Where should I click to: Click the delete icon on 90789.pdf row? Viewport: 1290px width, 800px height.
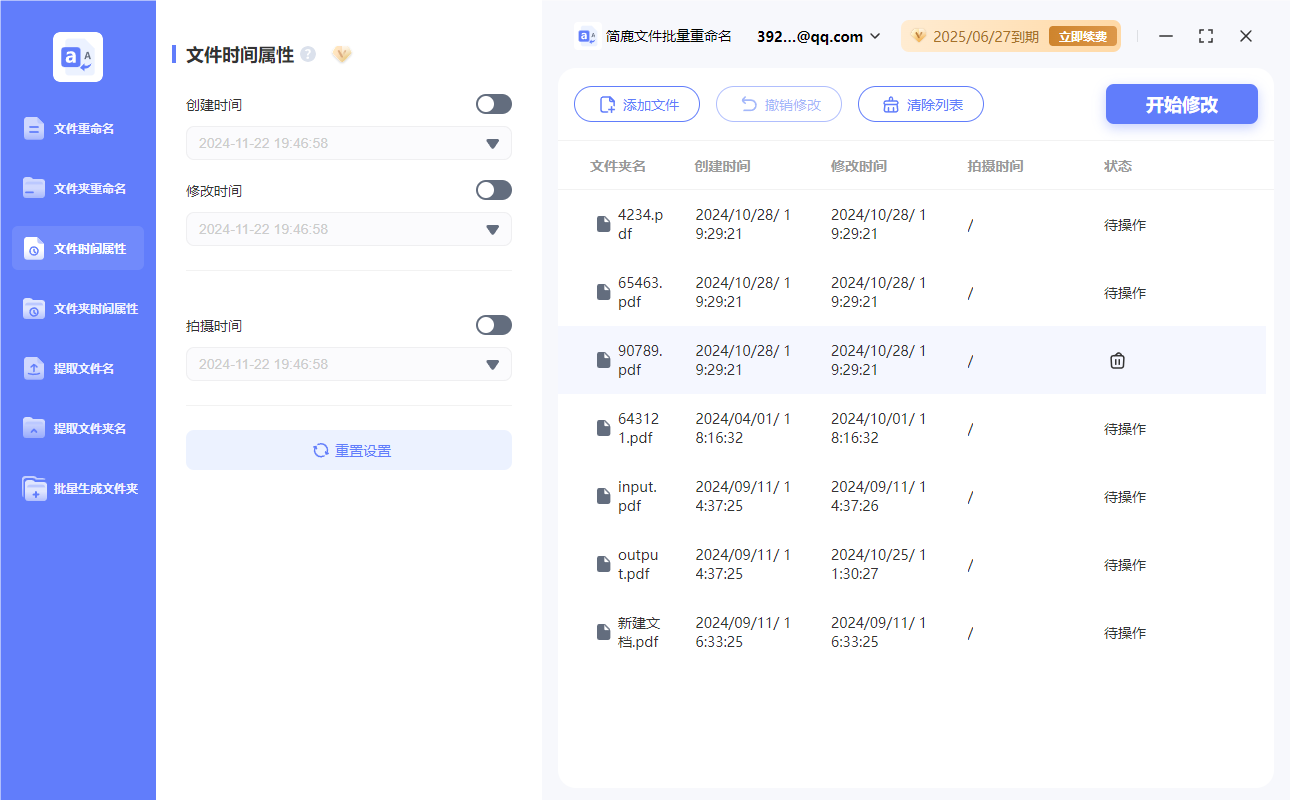1117,360
